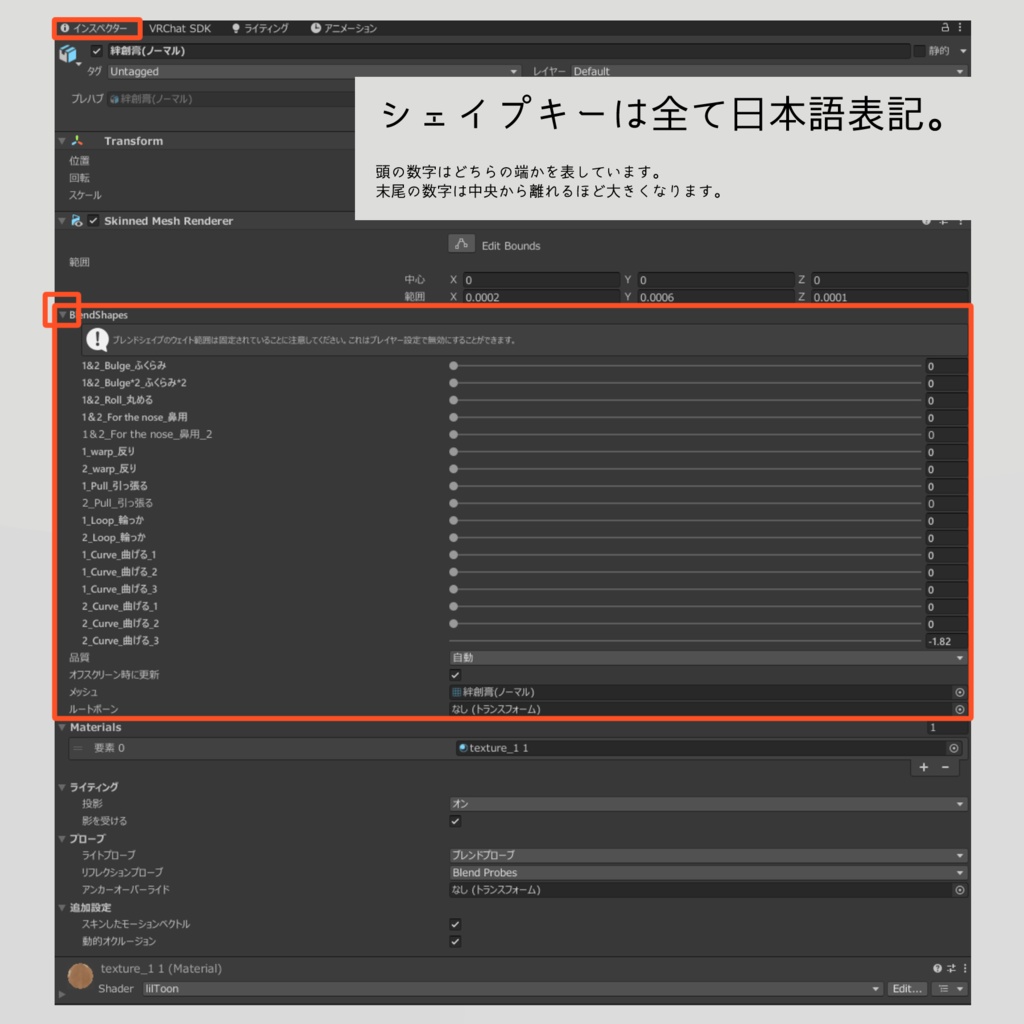Click the texture_1 1 material preview sphere
This screenshot has height=1024, width=1024.
(x=80, y=976)
